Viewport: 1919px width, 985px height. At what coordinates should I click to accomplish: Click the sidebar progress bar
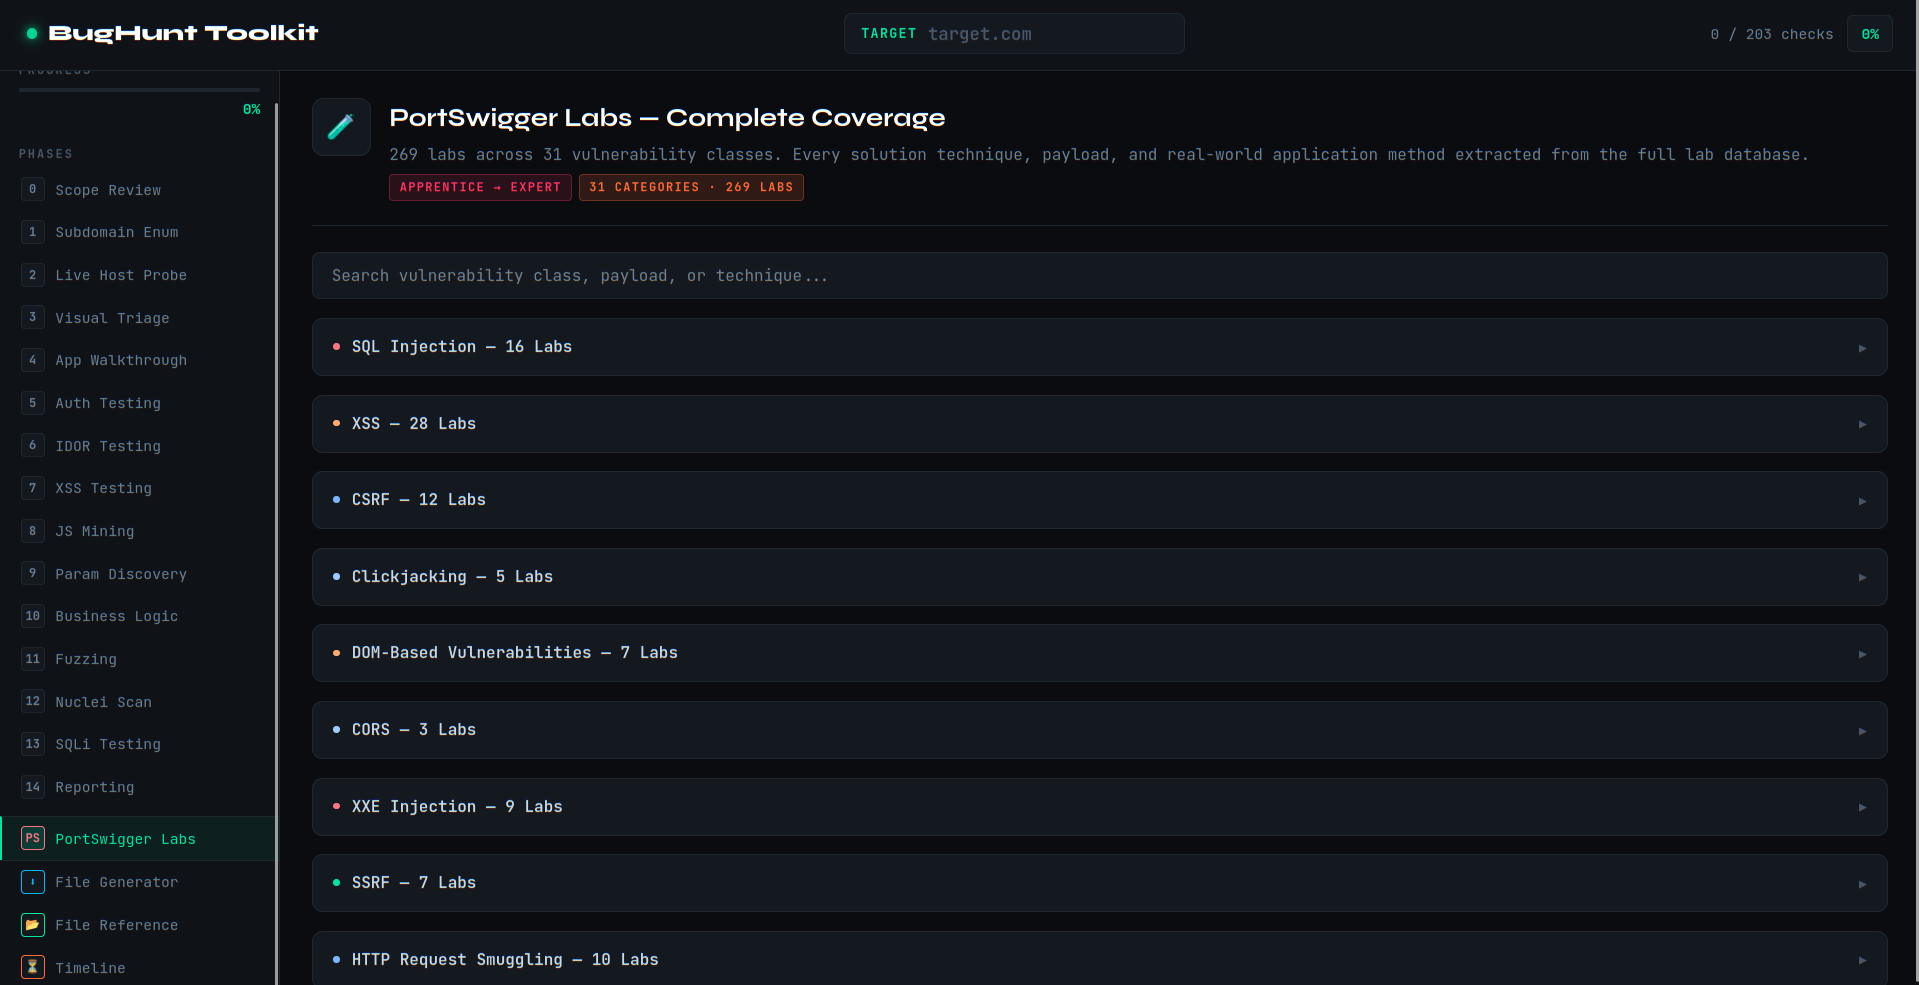pos(139,90)
